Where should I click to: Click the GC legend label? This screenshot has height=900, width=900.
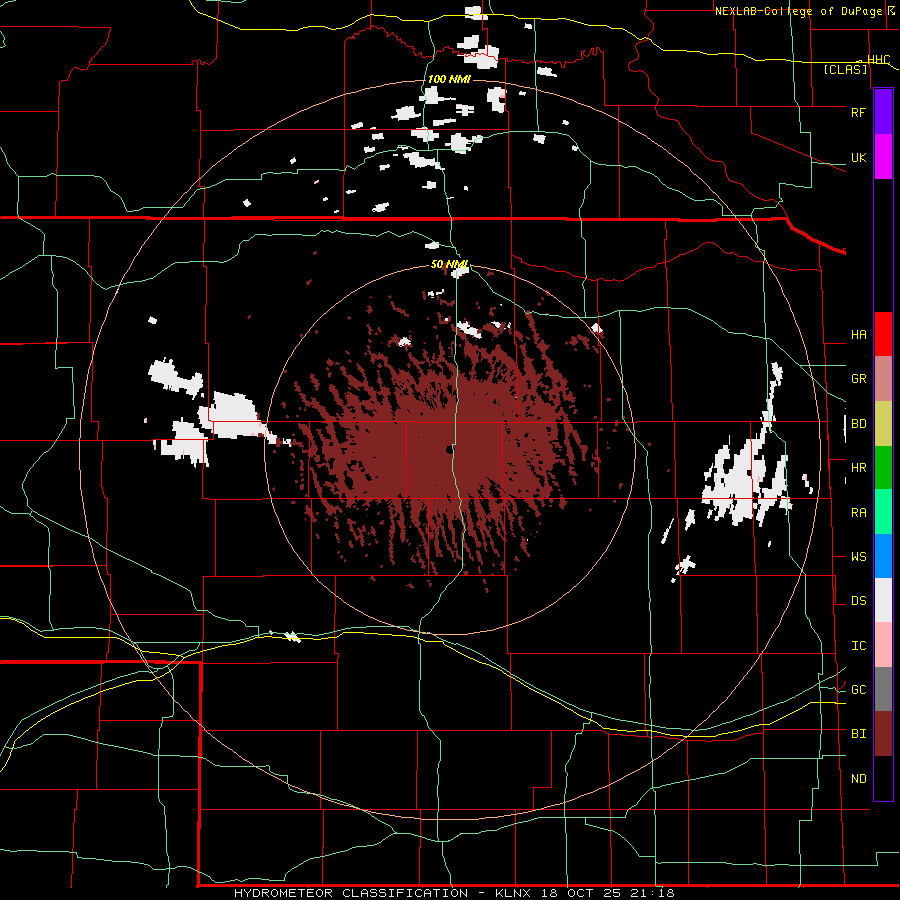858,690
